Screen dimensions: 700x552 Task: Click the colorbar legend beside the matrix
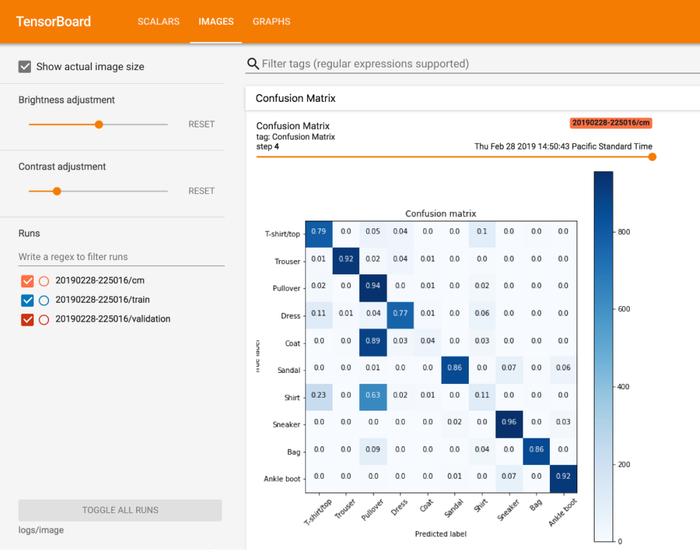(x=604, y=356)
